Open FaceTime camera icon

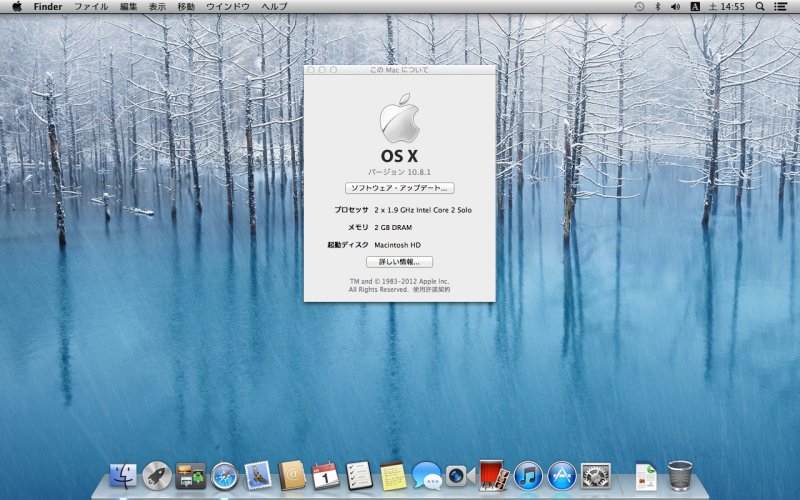(x=461, y=476)
